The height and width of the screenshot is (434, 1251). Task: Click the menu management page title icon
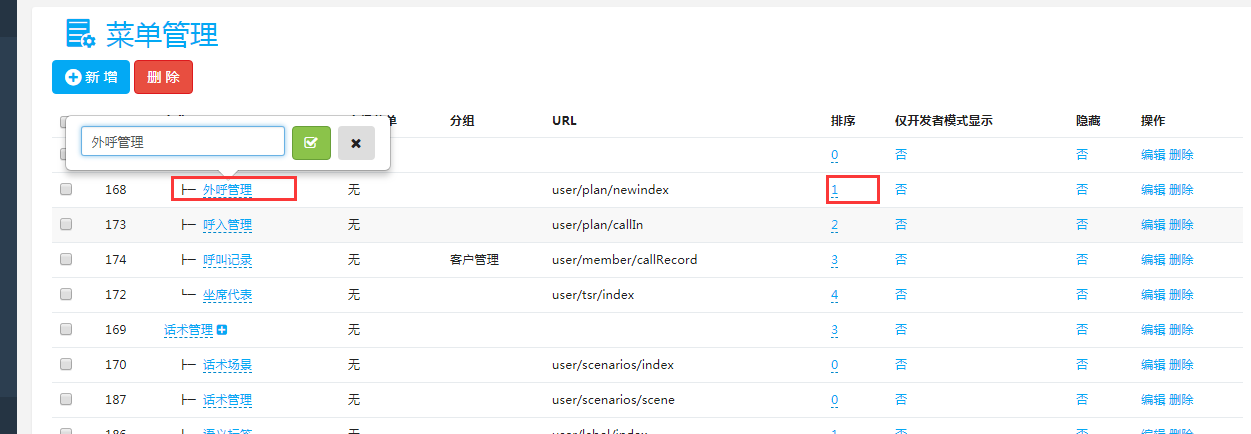coord(80,34)
